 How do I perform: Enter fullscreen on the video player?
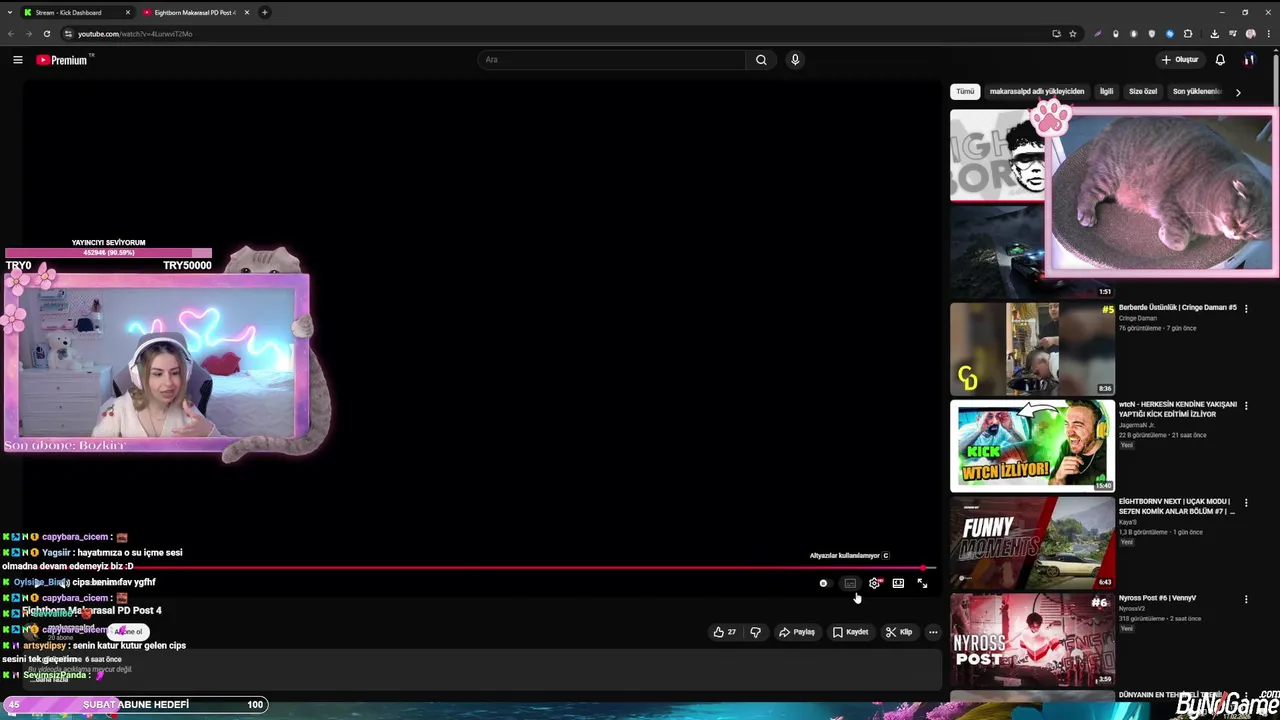tap(922, 584)
